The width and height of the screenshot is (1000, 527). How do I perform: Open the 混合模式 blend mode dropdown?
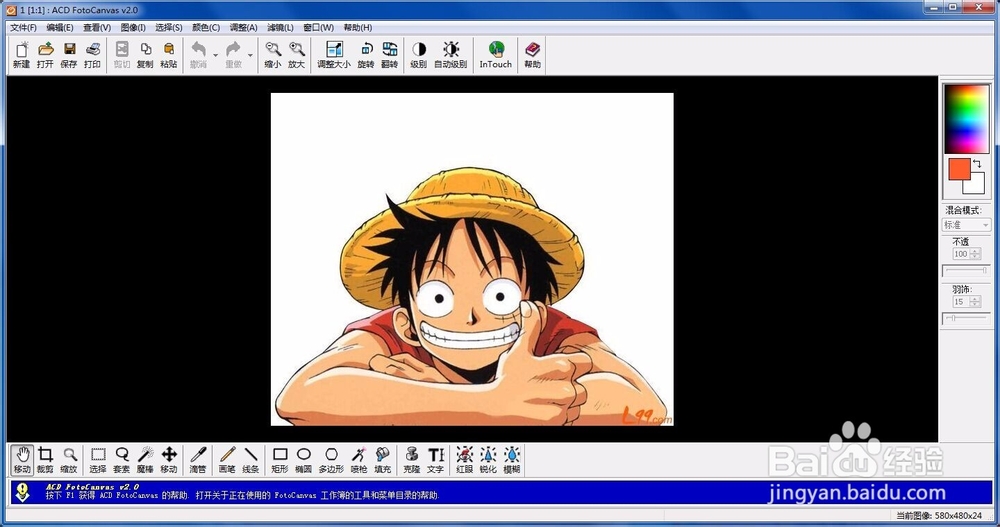[x=966, y=225]
